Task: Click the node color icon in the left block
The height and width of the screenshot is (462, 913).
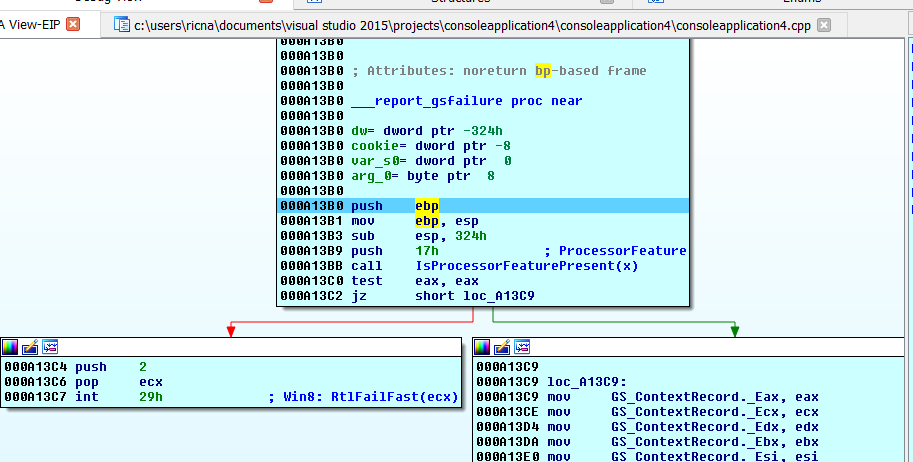Action: [11, 347]
